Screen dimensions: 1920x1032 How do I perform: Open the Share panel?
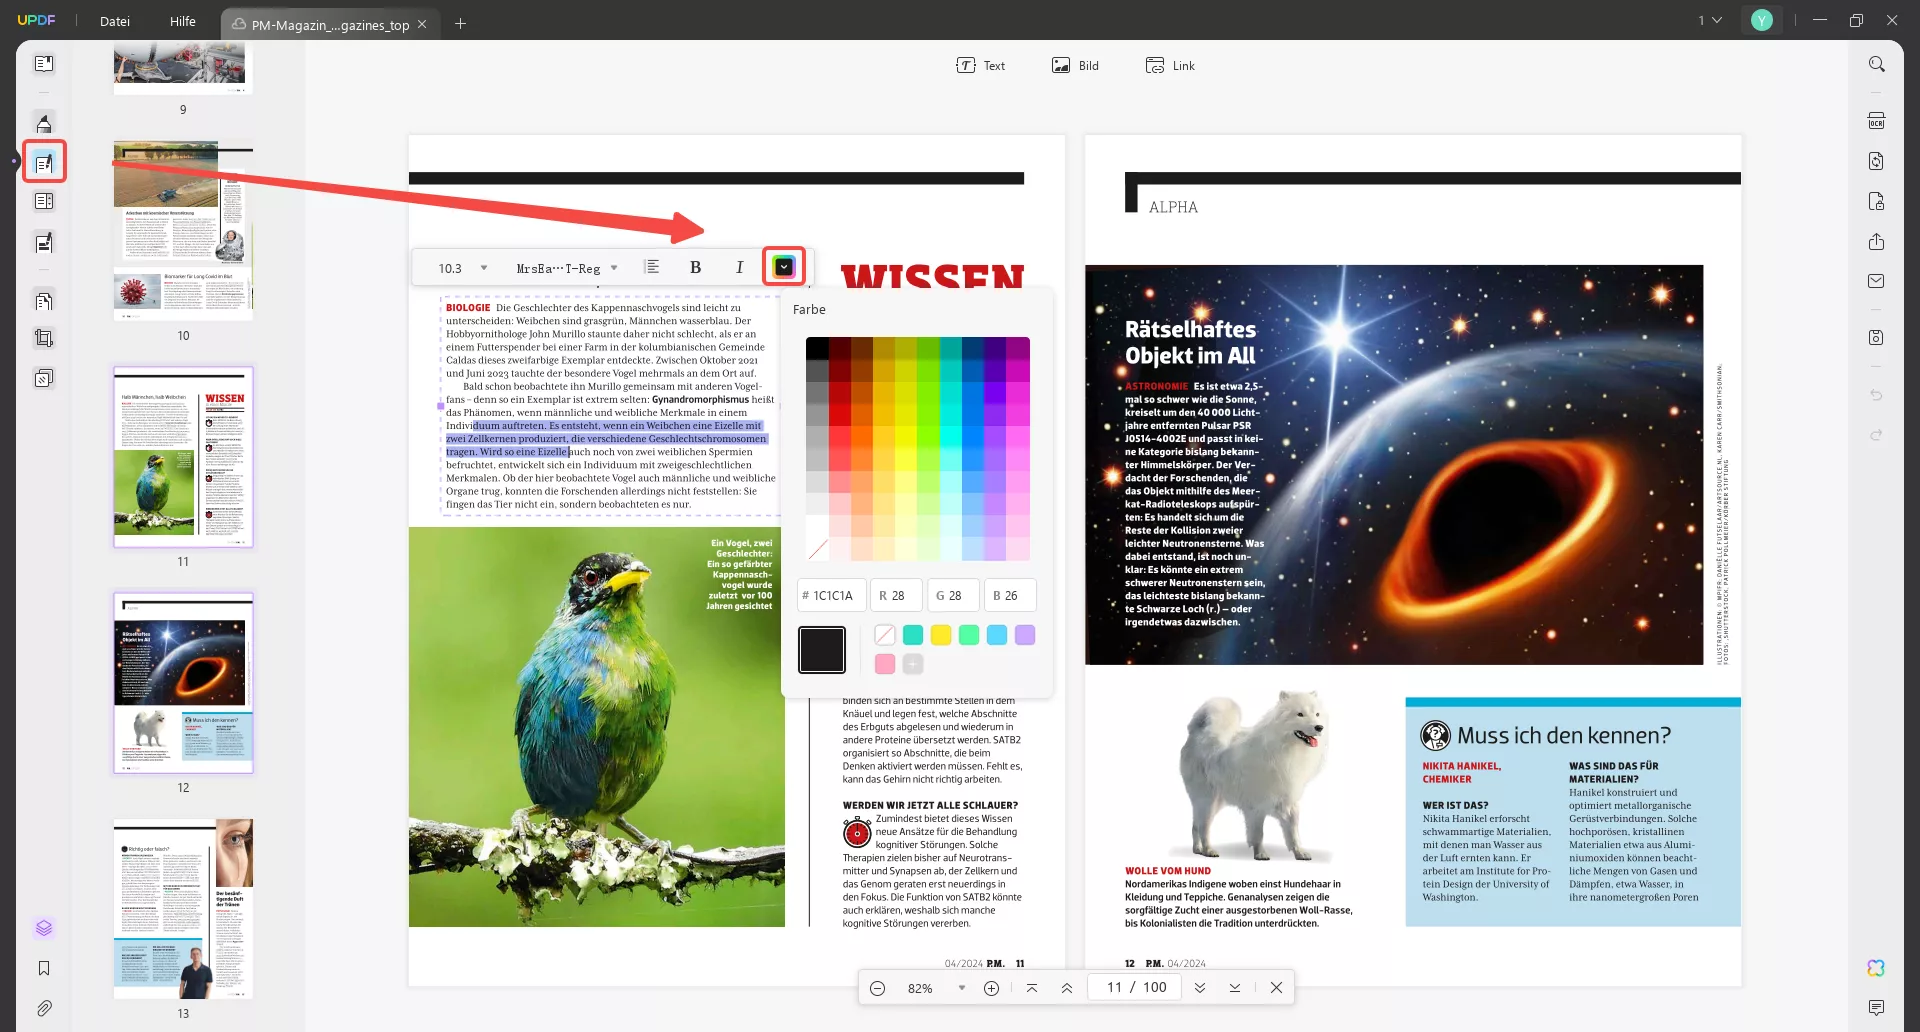point(1877,242)
